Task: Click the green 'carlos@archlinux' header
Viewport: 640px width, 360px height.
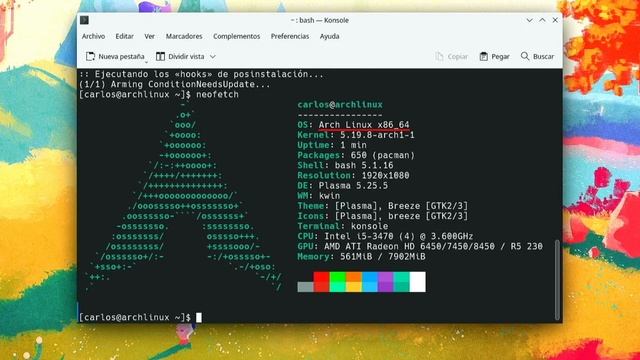Action: pyautogui.click(x=340, y=105)
